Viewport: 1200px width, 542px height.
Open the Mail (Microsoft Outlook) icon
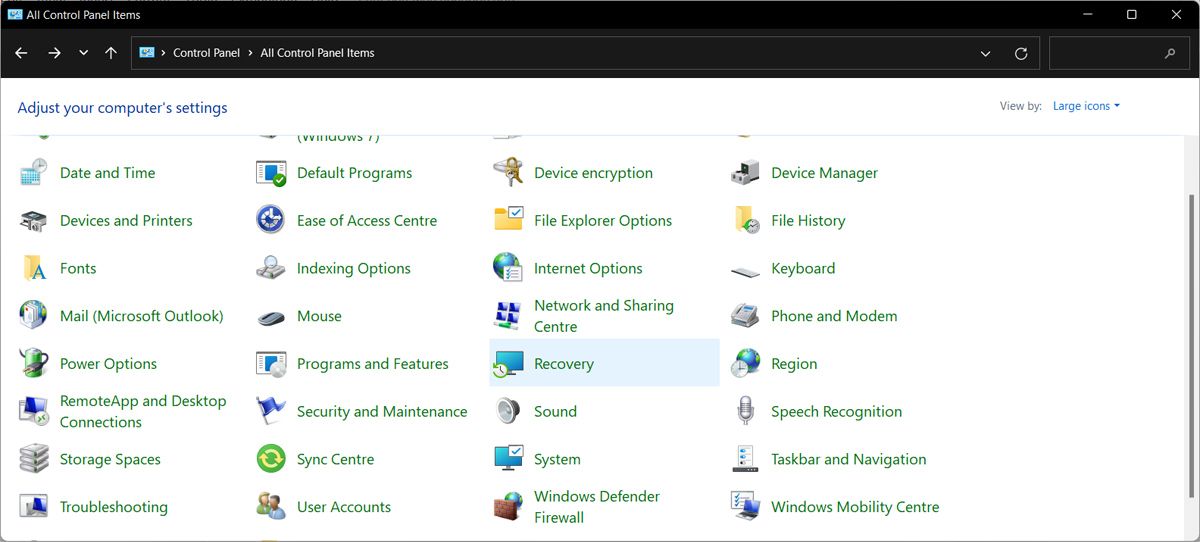[34, 316]
